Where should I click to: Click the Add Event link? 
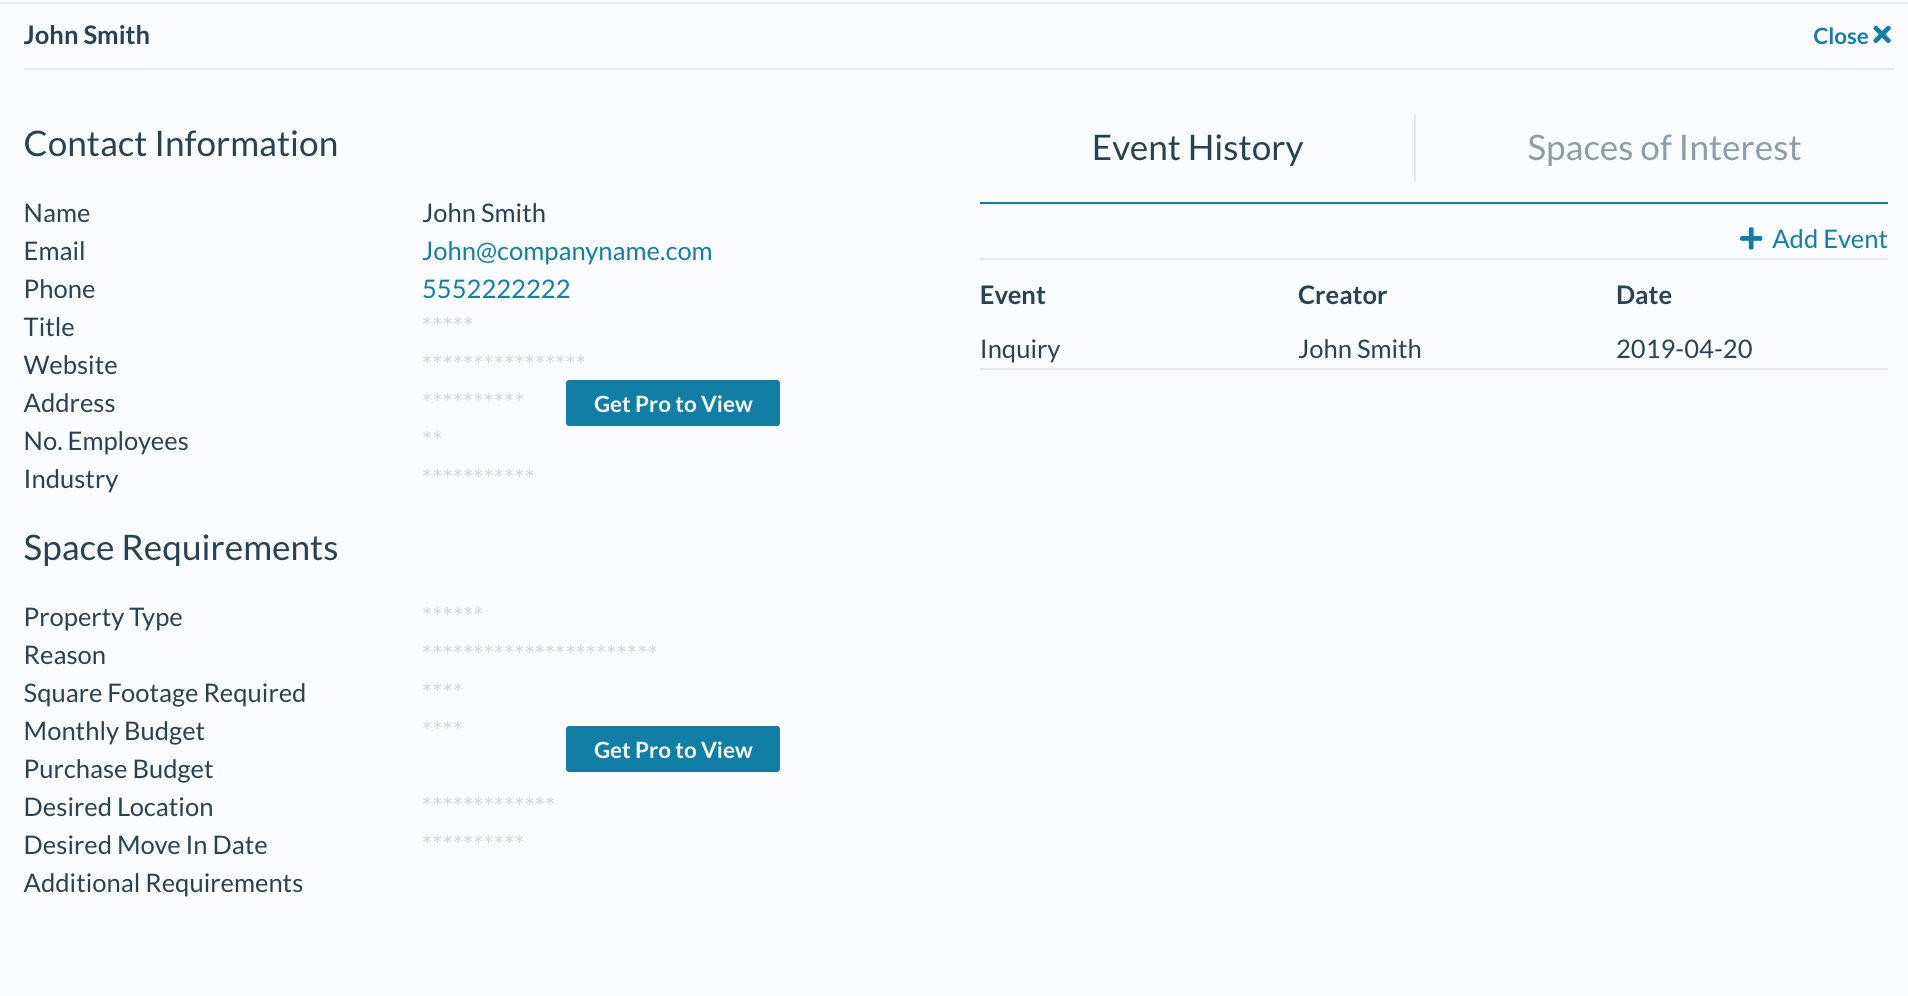point(1828,239)
